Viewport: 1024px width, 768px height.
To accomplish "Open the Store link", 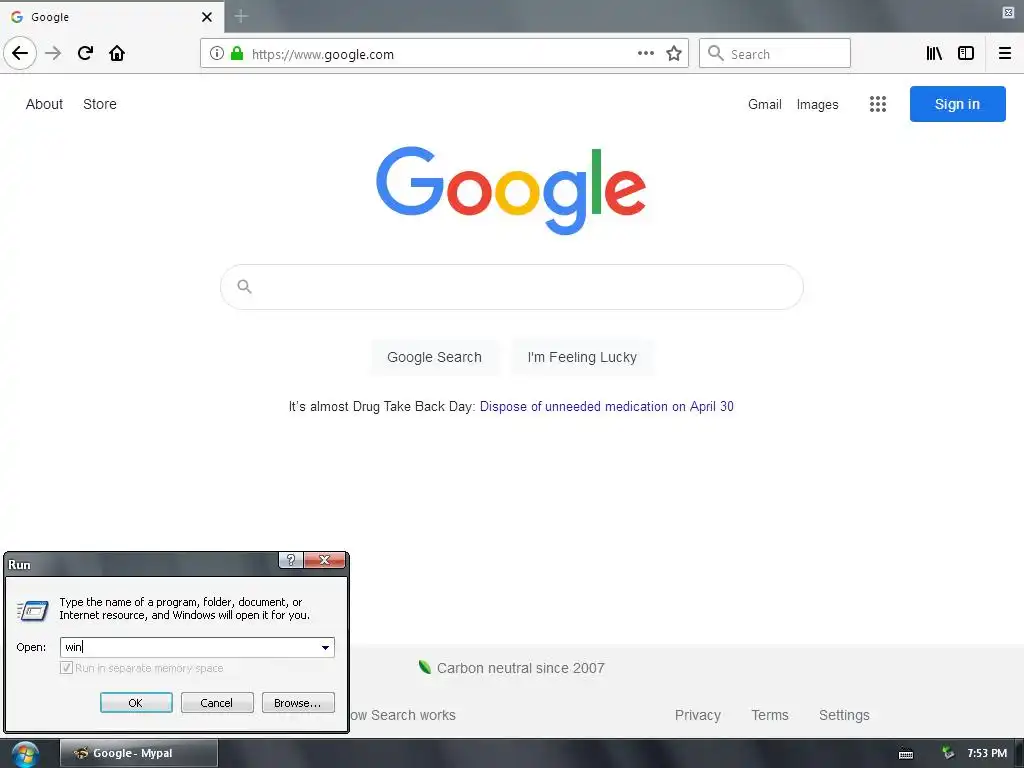I will 100,104.
